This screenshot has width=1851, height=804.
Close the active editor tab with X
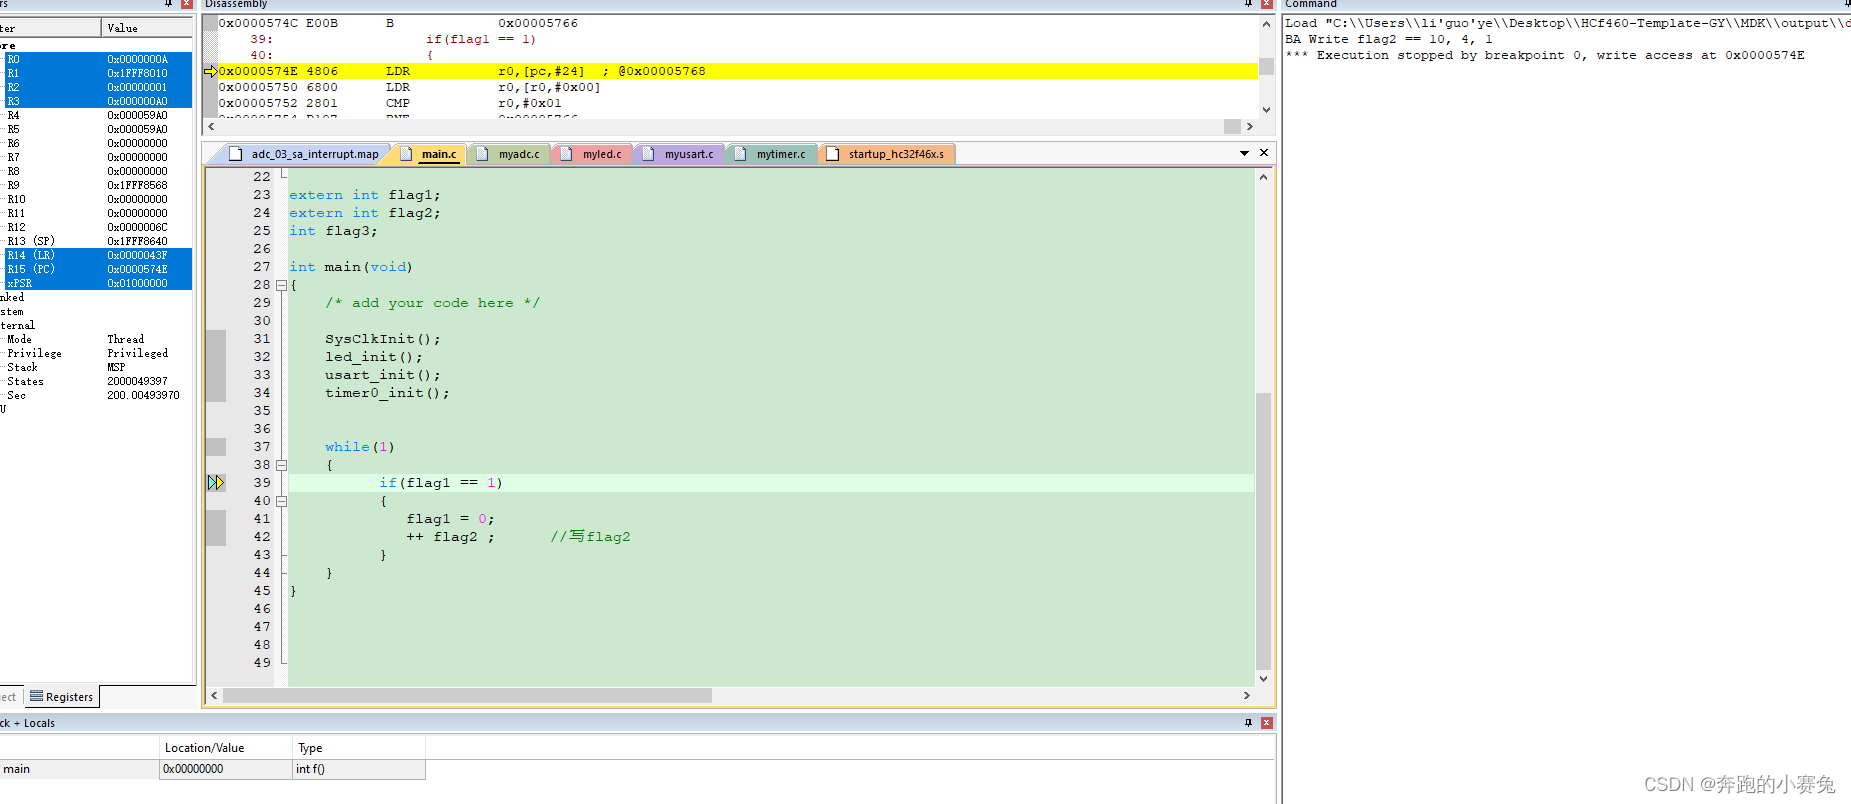(1264, 153)
